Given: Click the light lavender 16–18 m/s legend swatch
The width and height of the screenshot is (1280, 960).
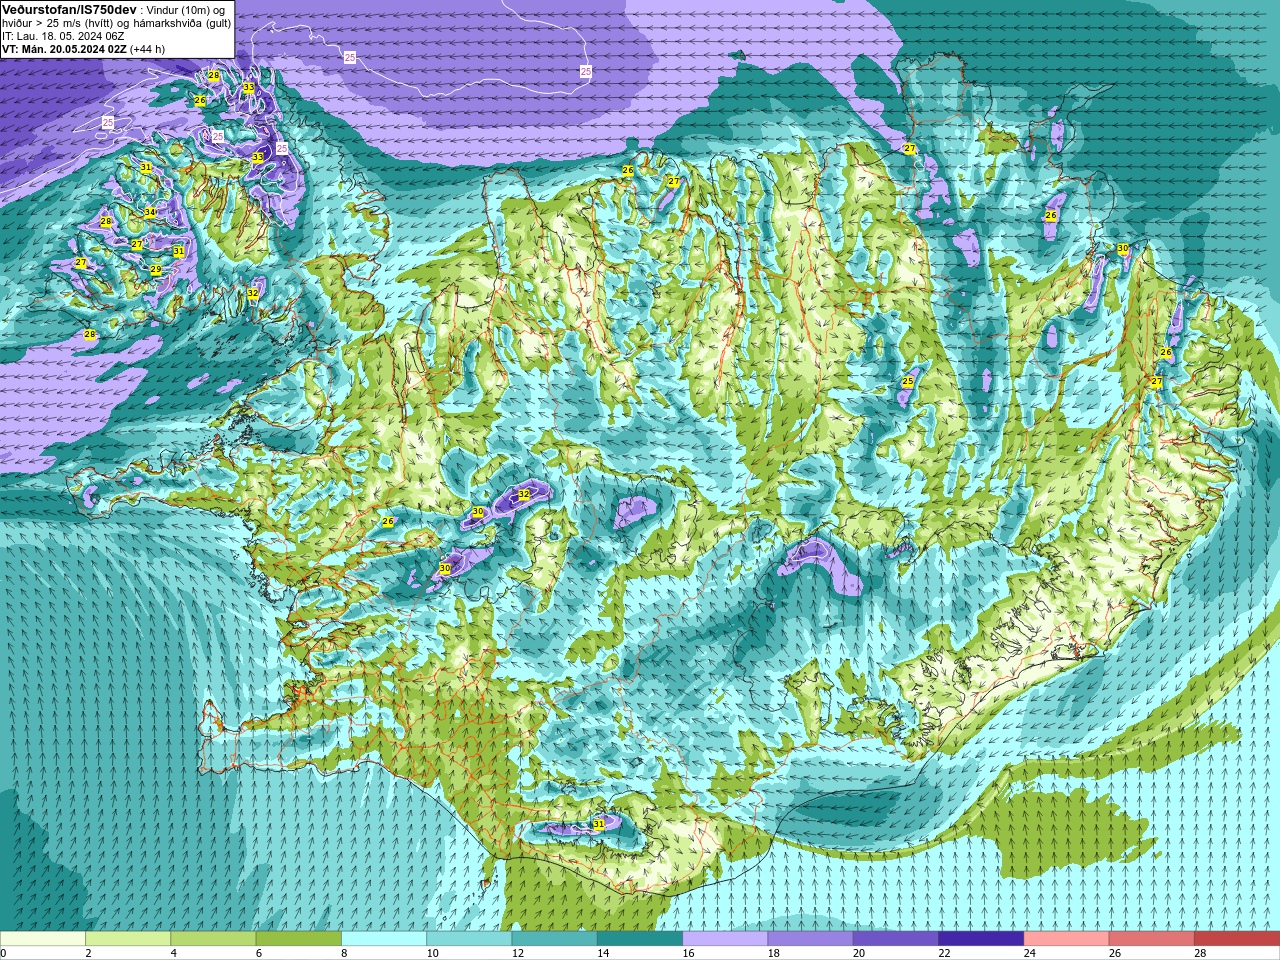Looking at the screenshot, I should tap(725, 938).
